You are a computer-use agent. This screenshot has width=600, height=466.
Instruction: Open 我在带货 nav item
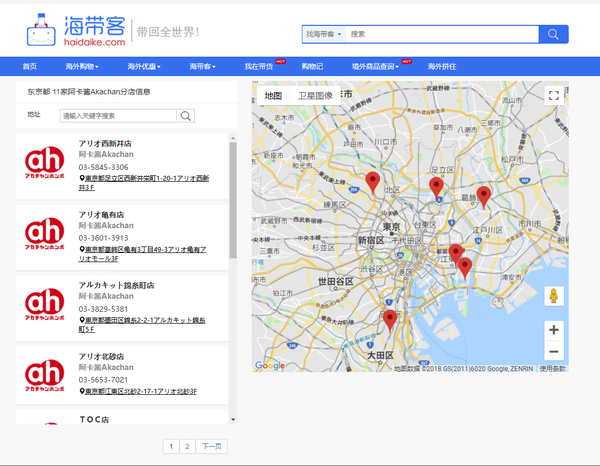259,67
